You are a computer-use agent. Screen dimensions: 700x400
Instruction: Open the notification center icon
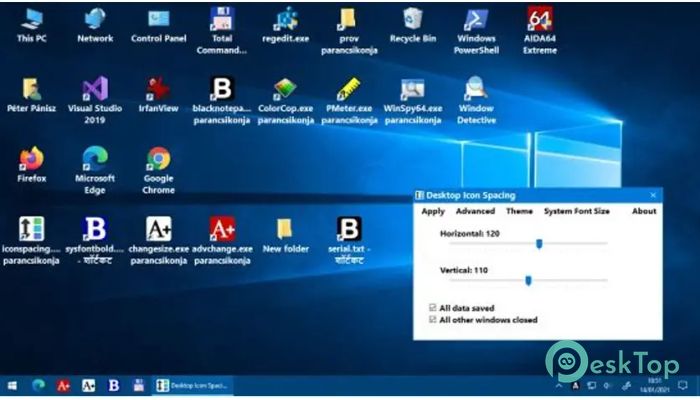pyautogui.click(x=683, y=385)
